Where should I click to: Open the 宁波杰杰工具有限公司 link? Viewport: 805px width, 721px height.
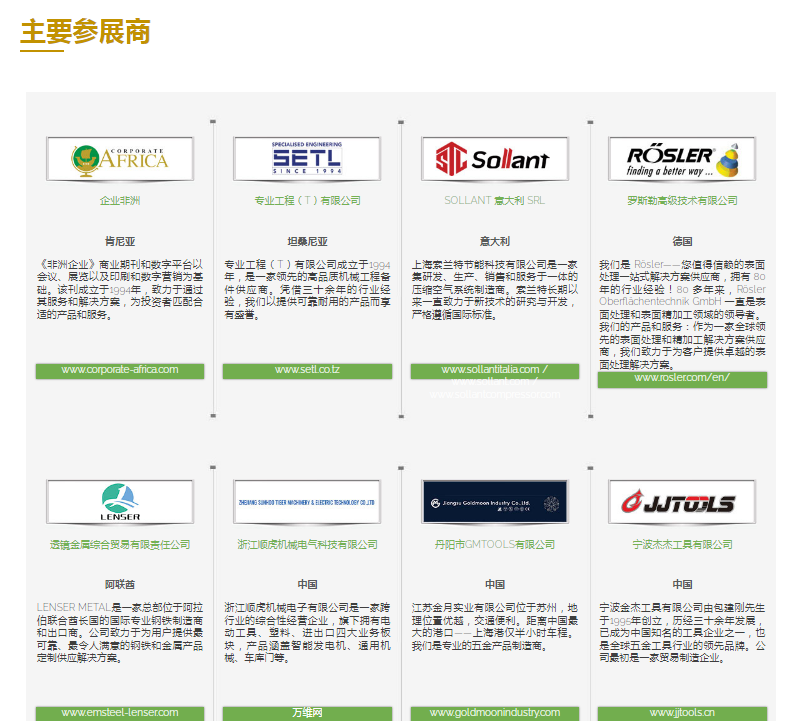tap(682, 545)
